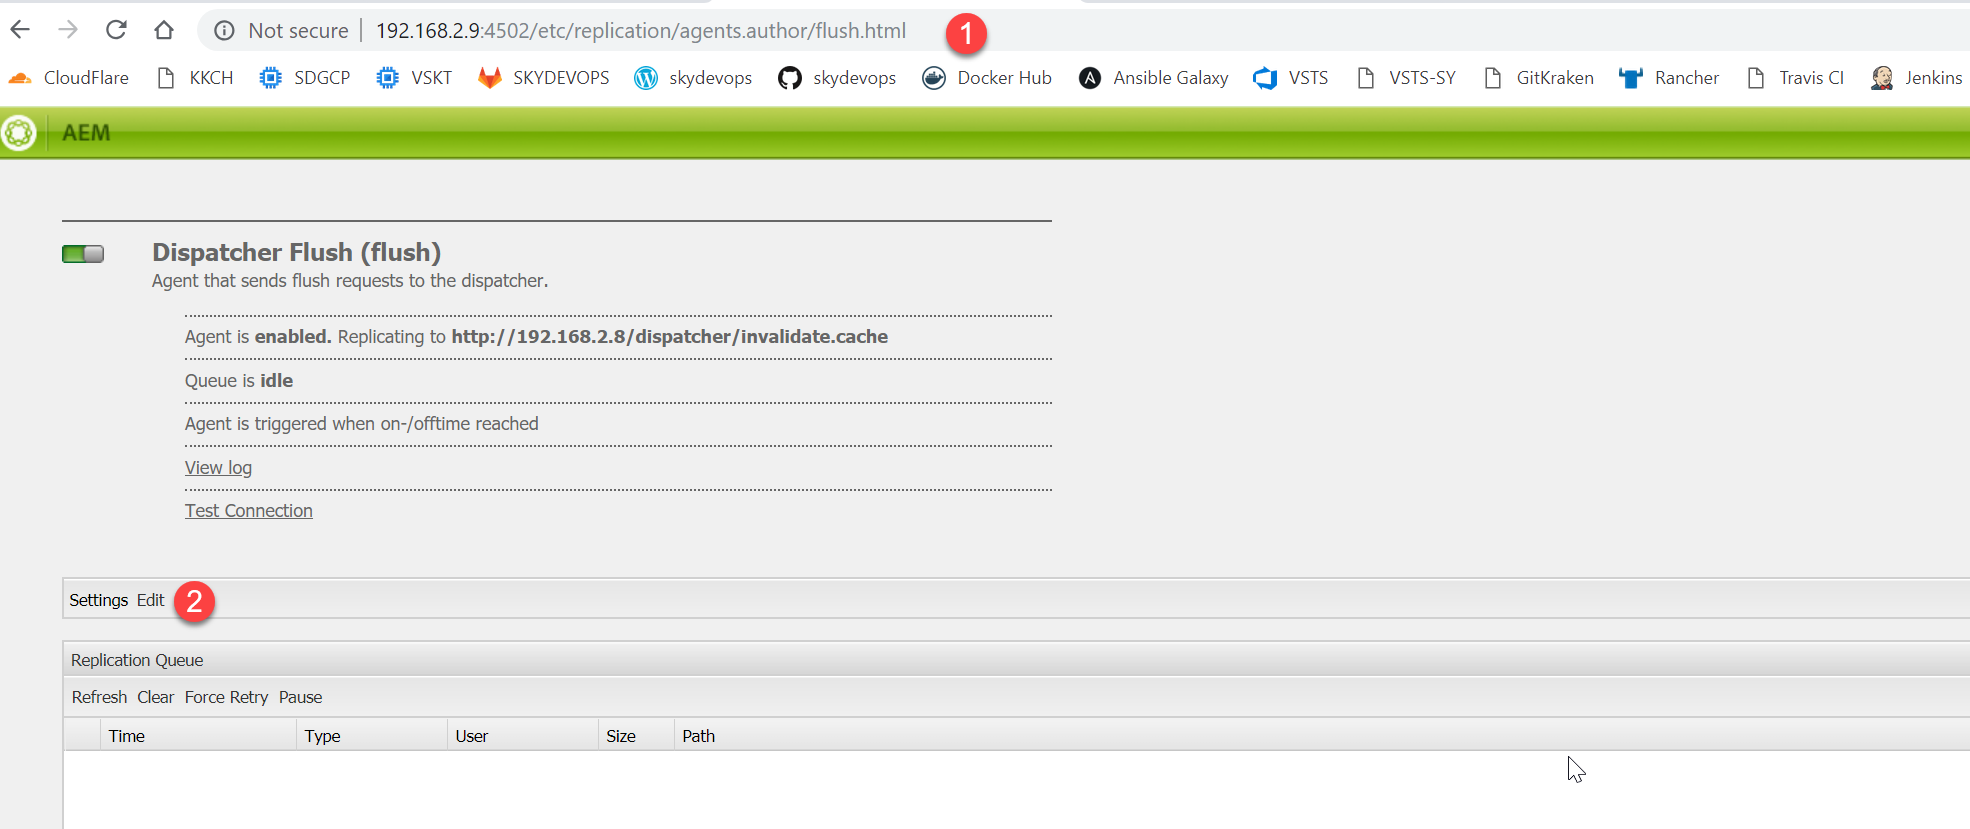Open the Rancher bookmark
1970x829 pixels.
[1669, 78]
